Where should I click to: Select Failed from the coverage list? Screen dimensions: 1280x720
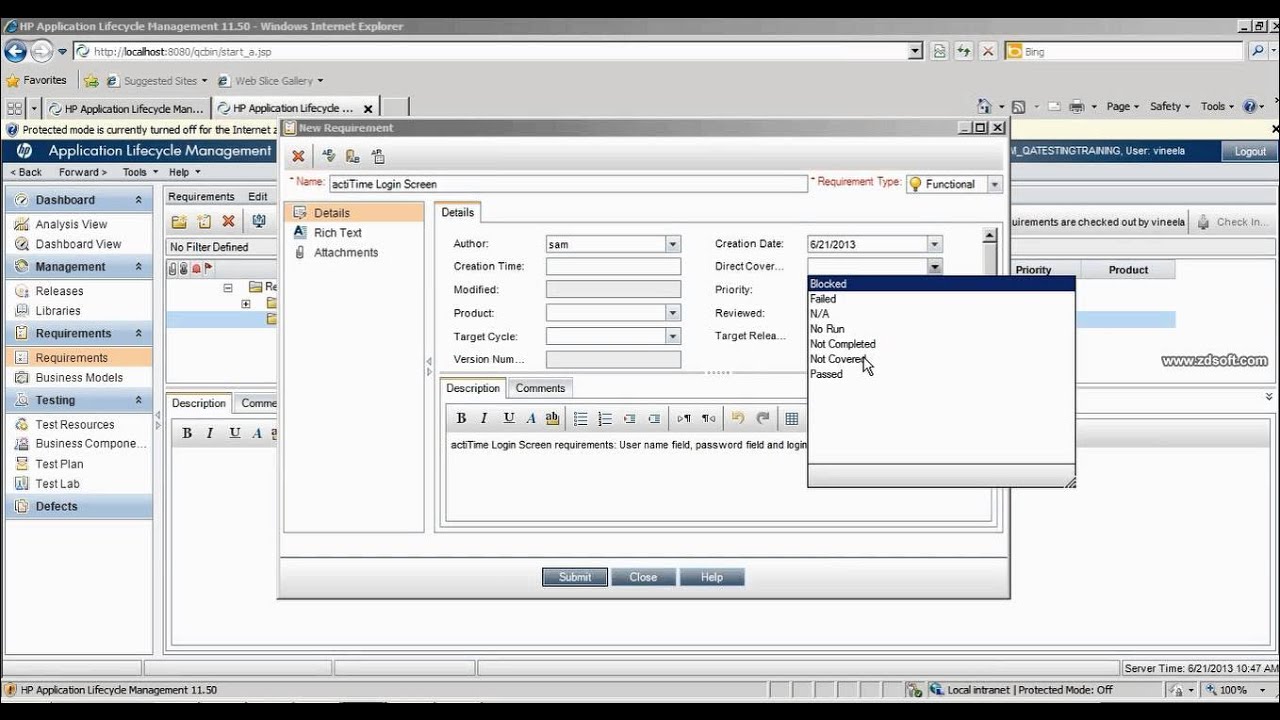(x=941, y=299)
